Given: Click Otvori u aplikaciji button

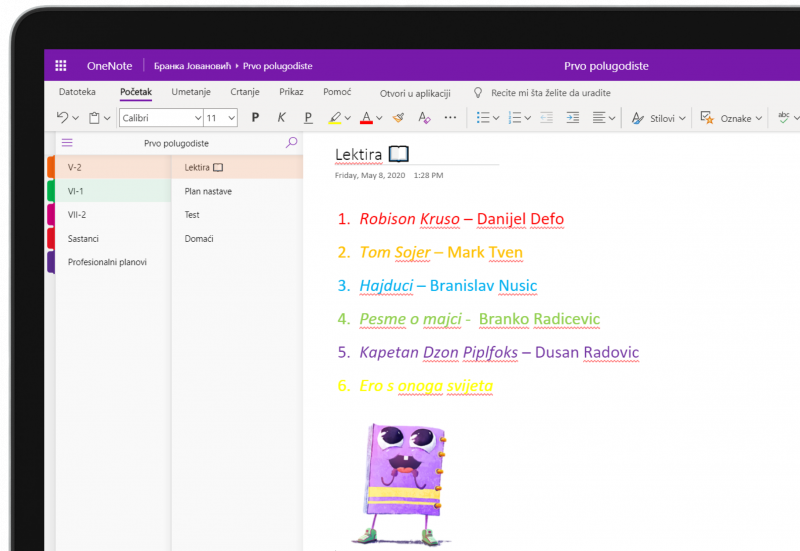Looking at the screenshot, I should pyautogui.click(x=415, y=93).
